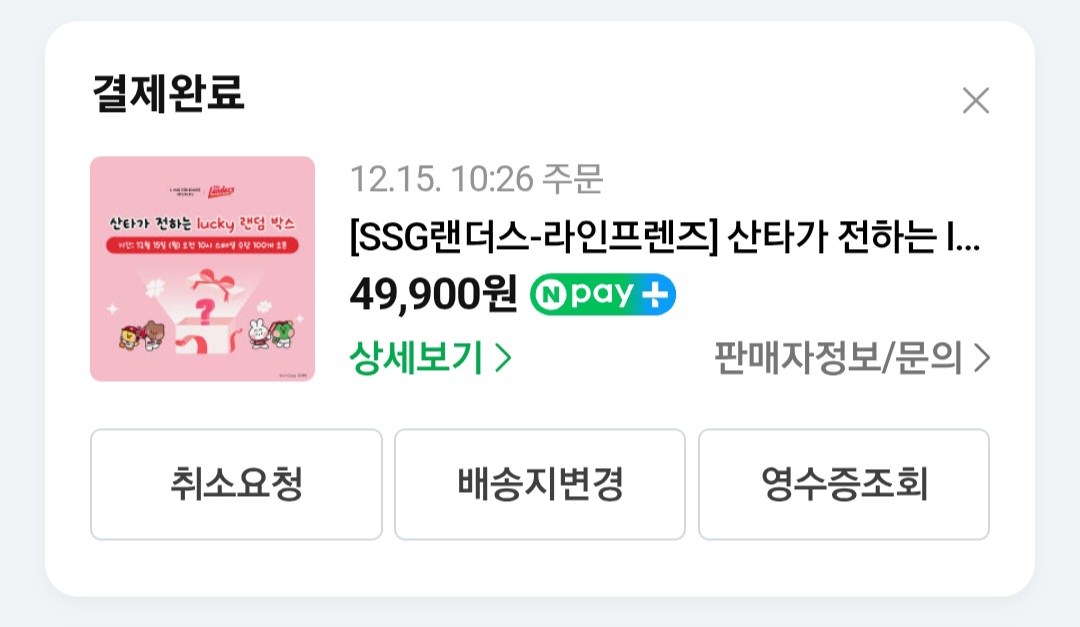Open 판매자정보/문의 seller inquiry link

pyautogui.click(x=852, y=358)
